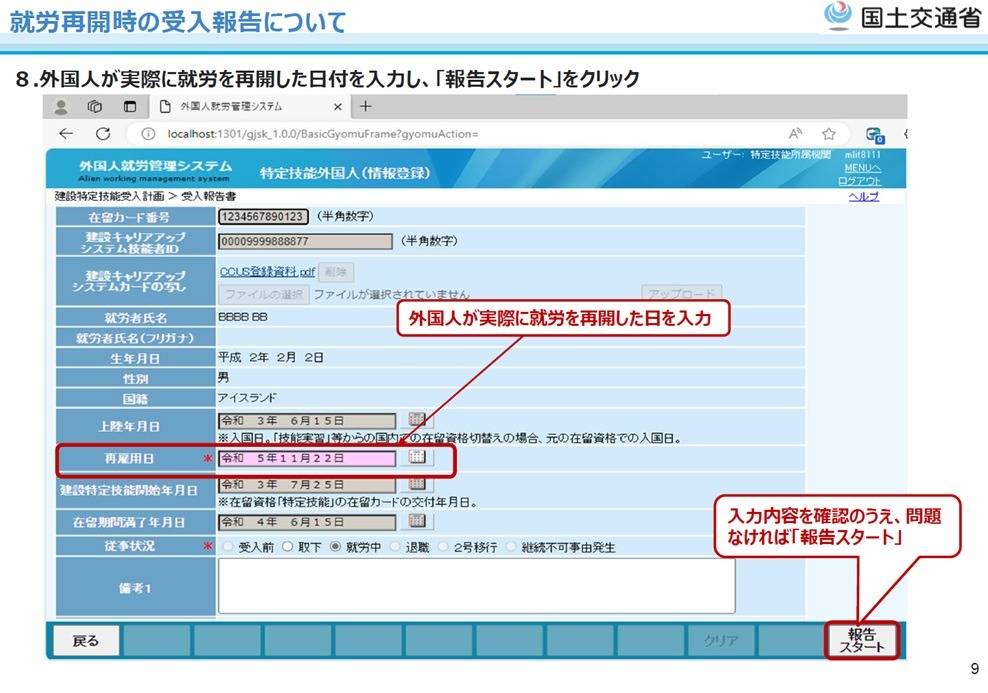Screen dimensions: 988x693
Task: Click the 再雇用日 date input field
Action: [307, 458]
